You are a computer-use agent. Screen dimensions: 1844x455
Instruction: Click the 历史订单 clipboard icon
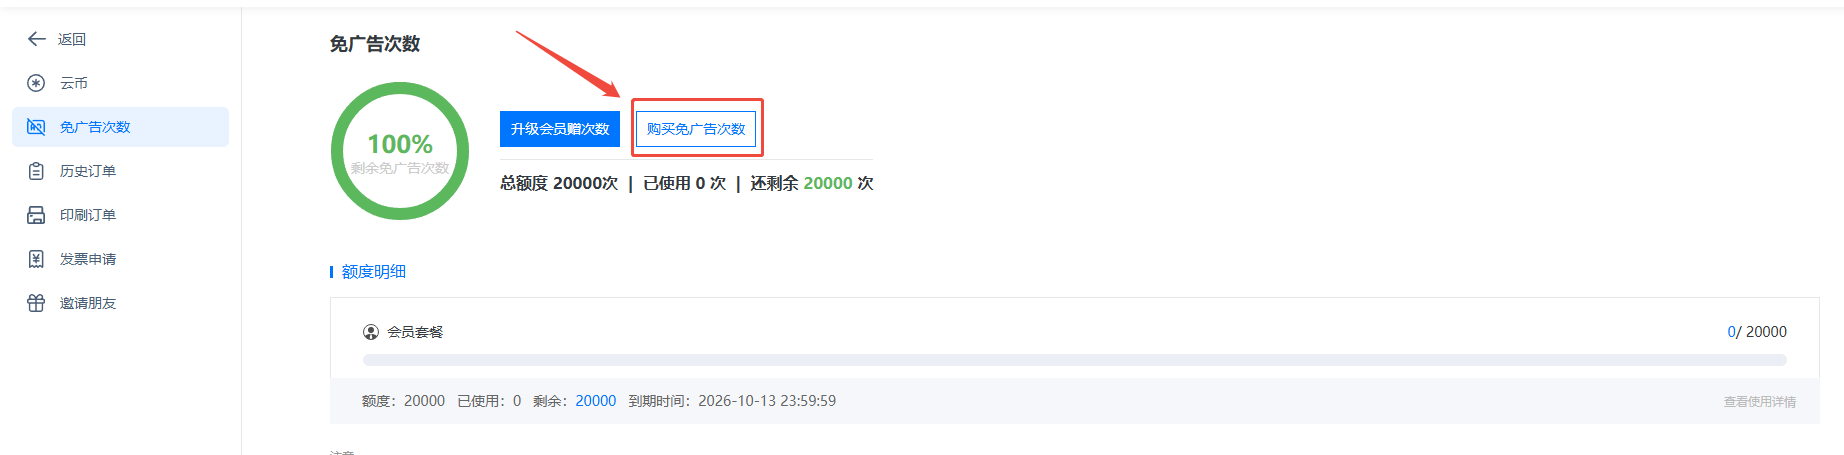coord(36,171)
